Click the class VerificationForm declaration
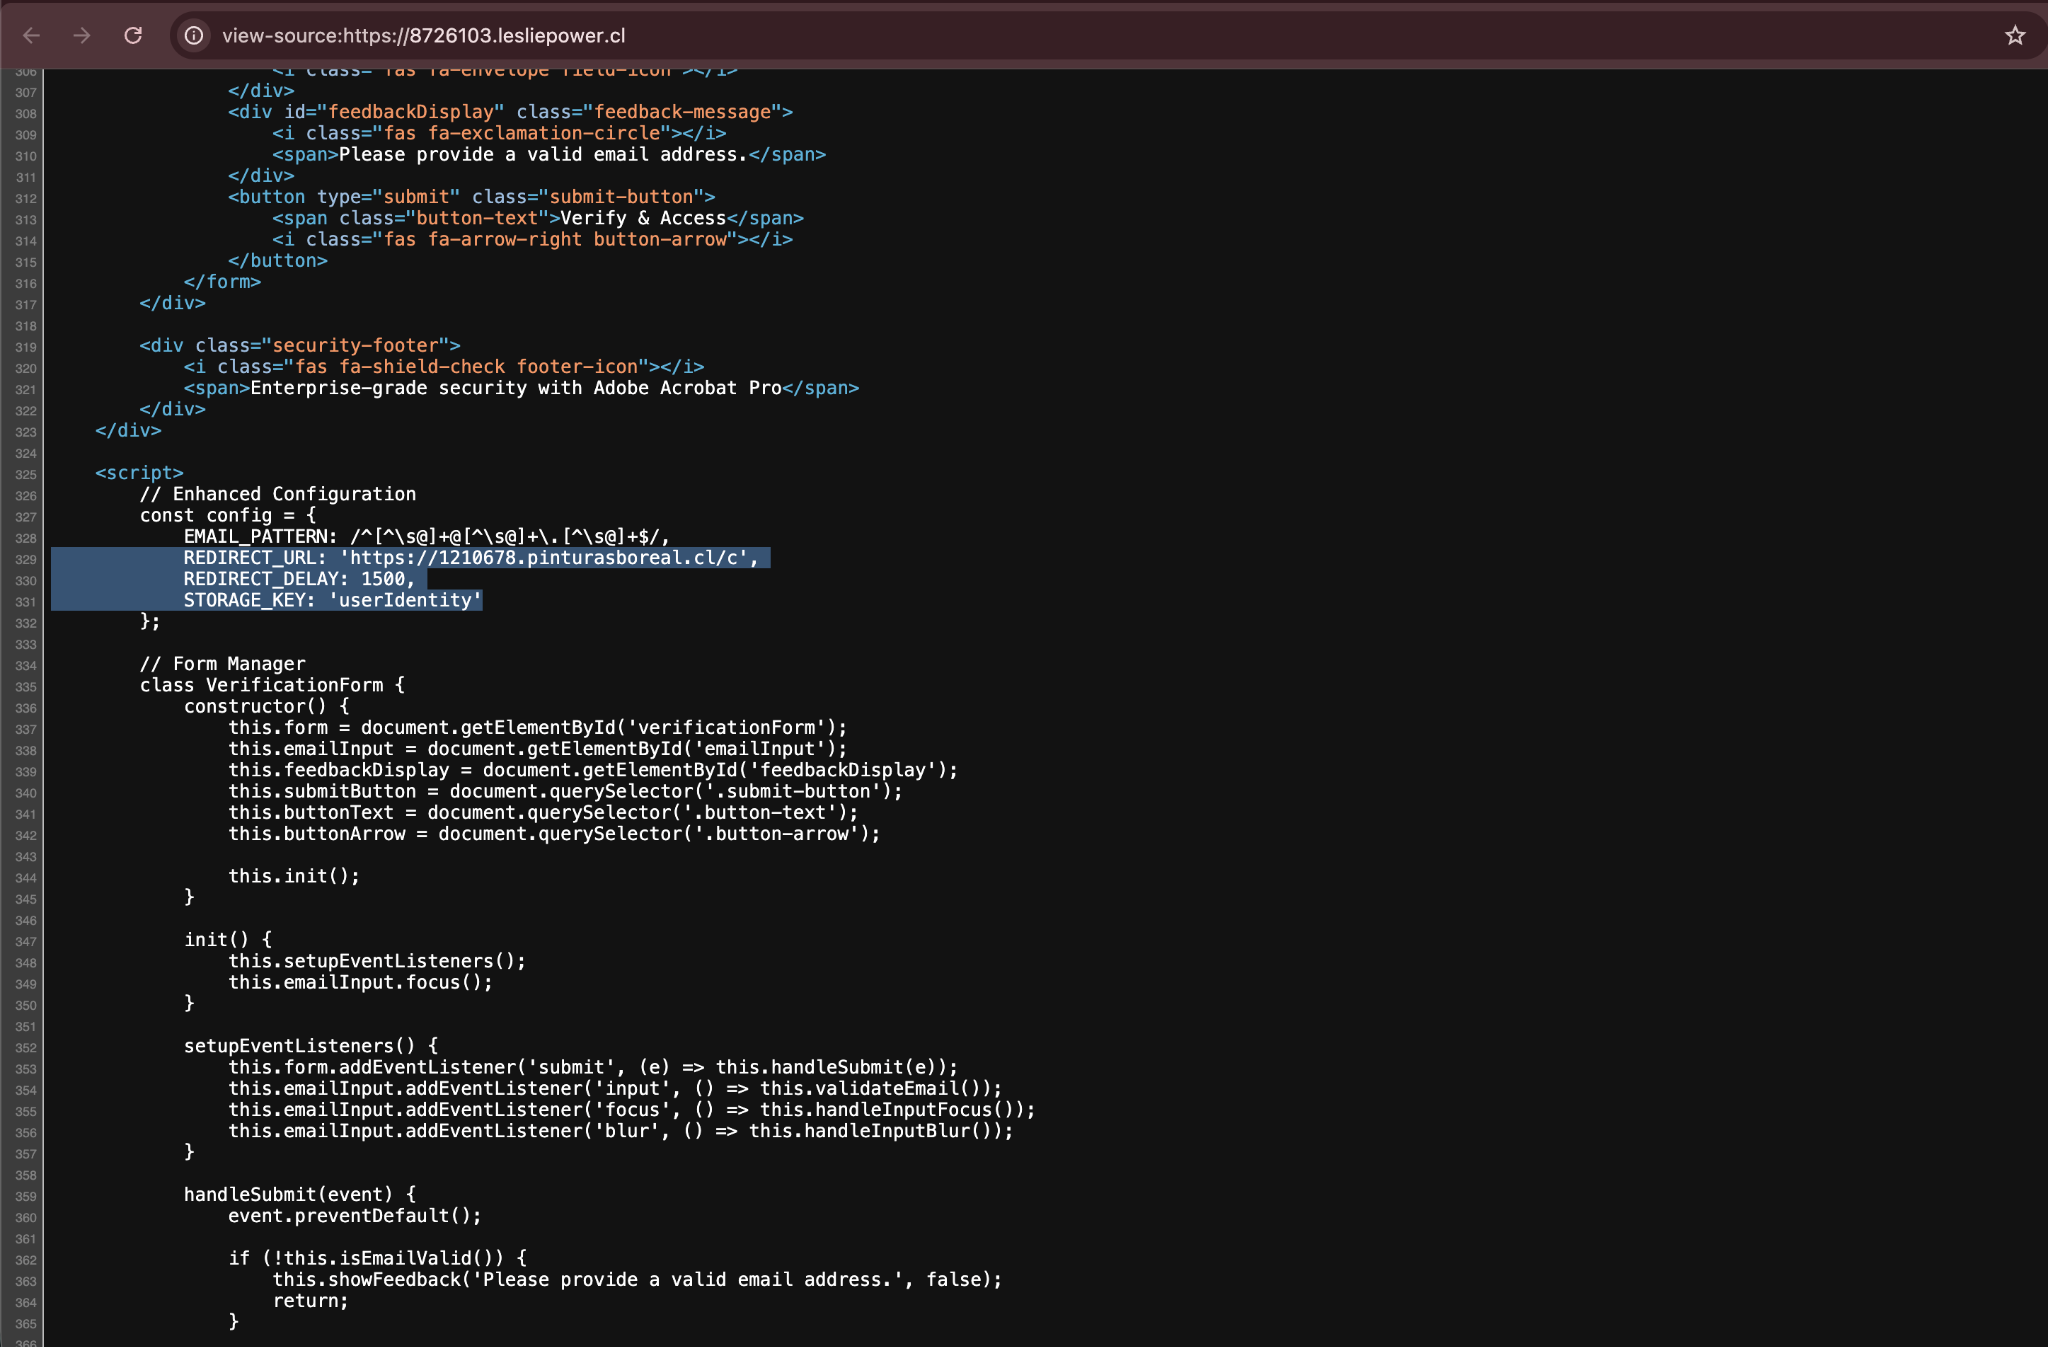Screen dimensions: 2048x1347 [x=271, y=685]
